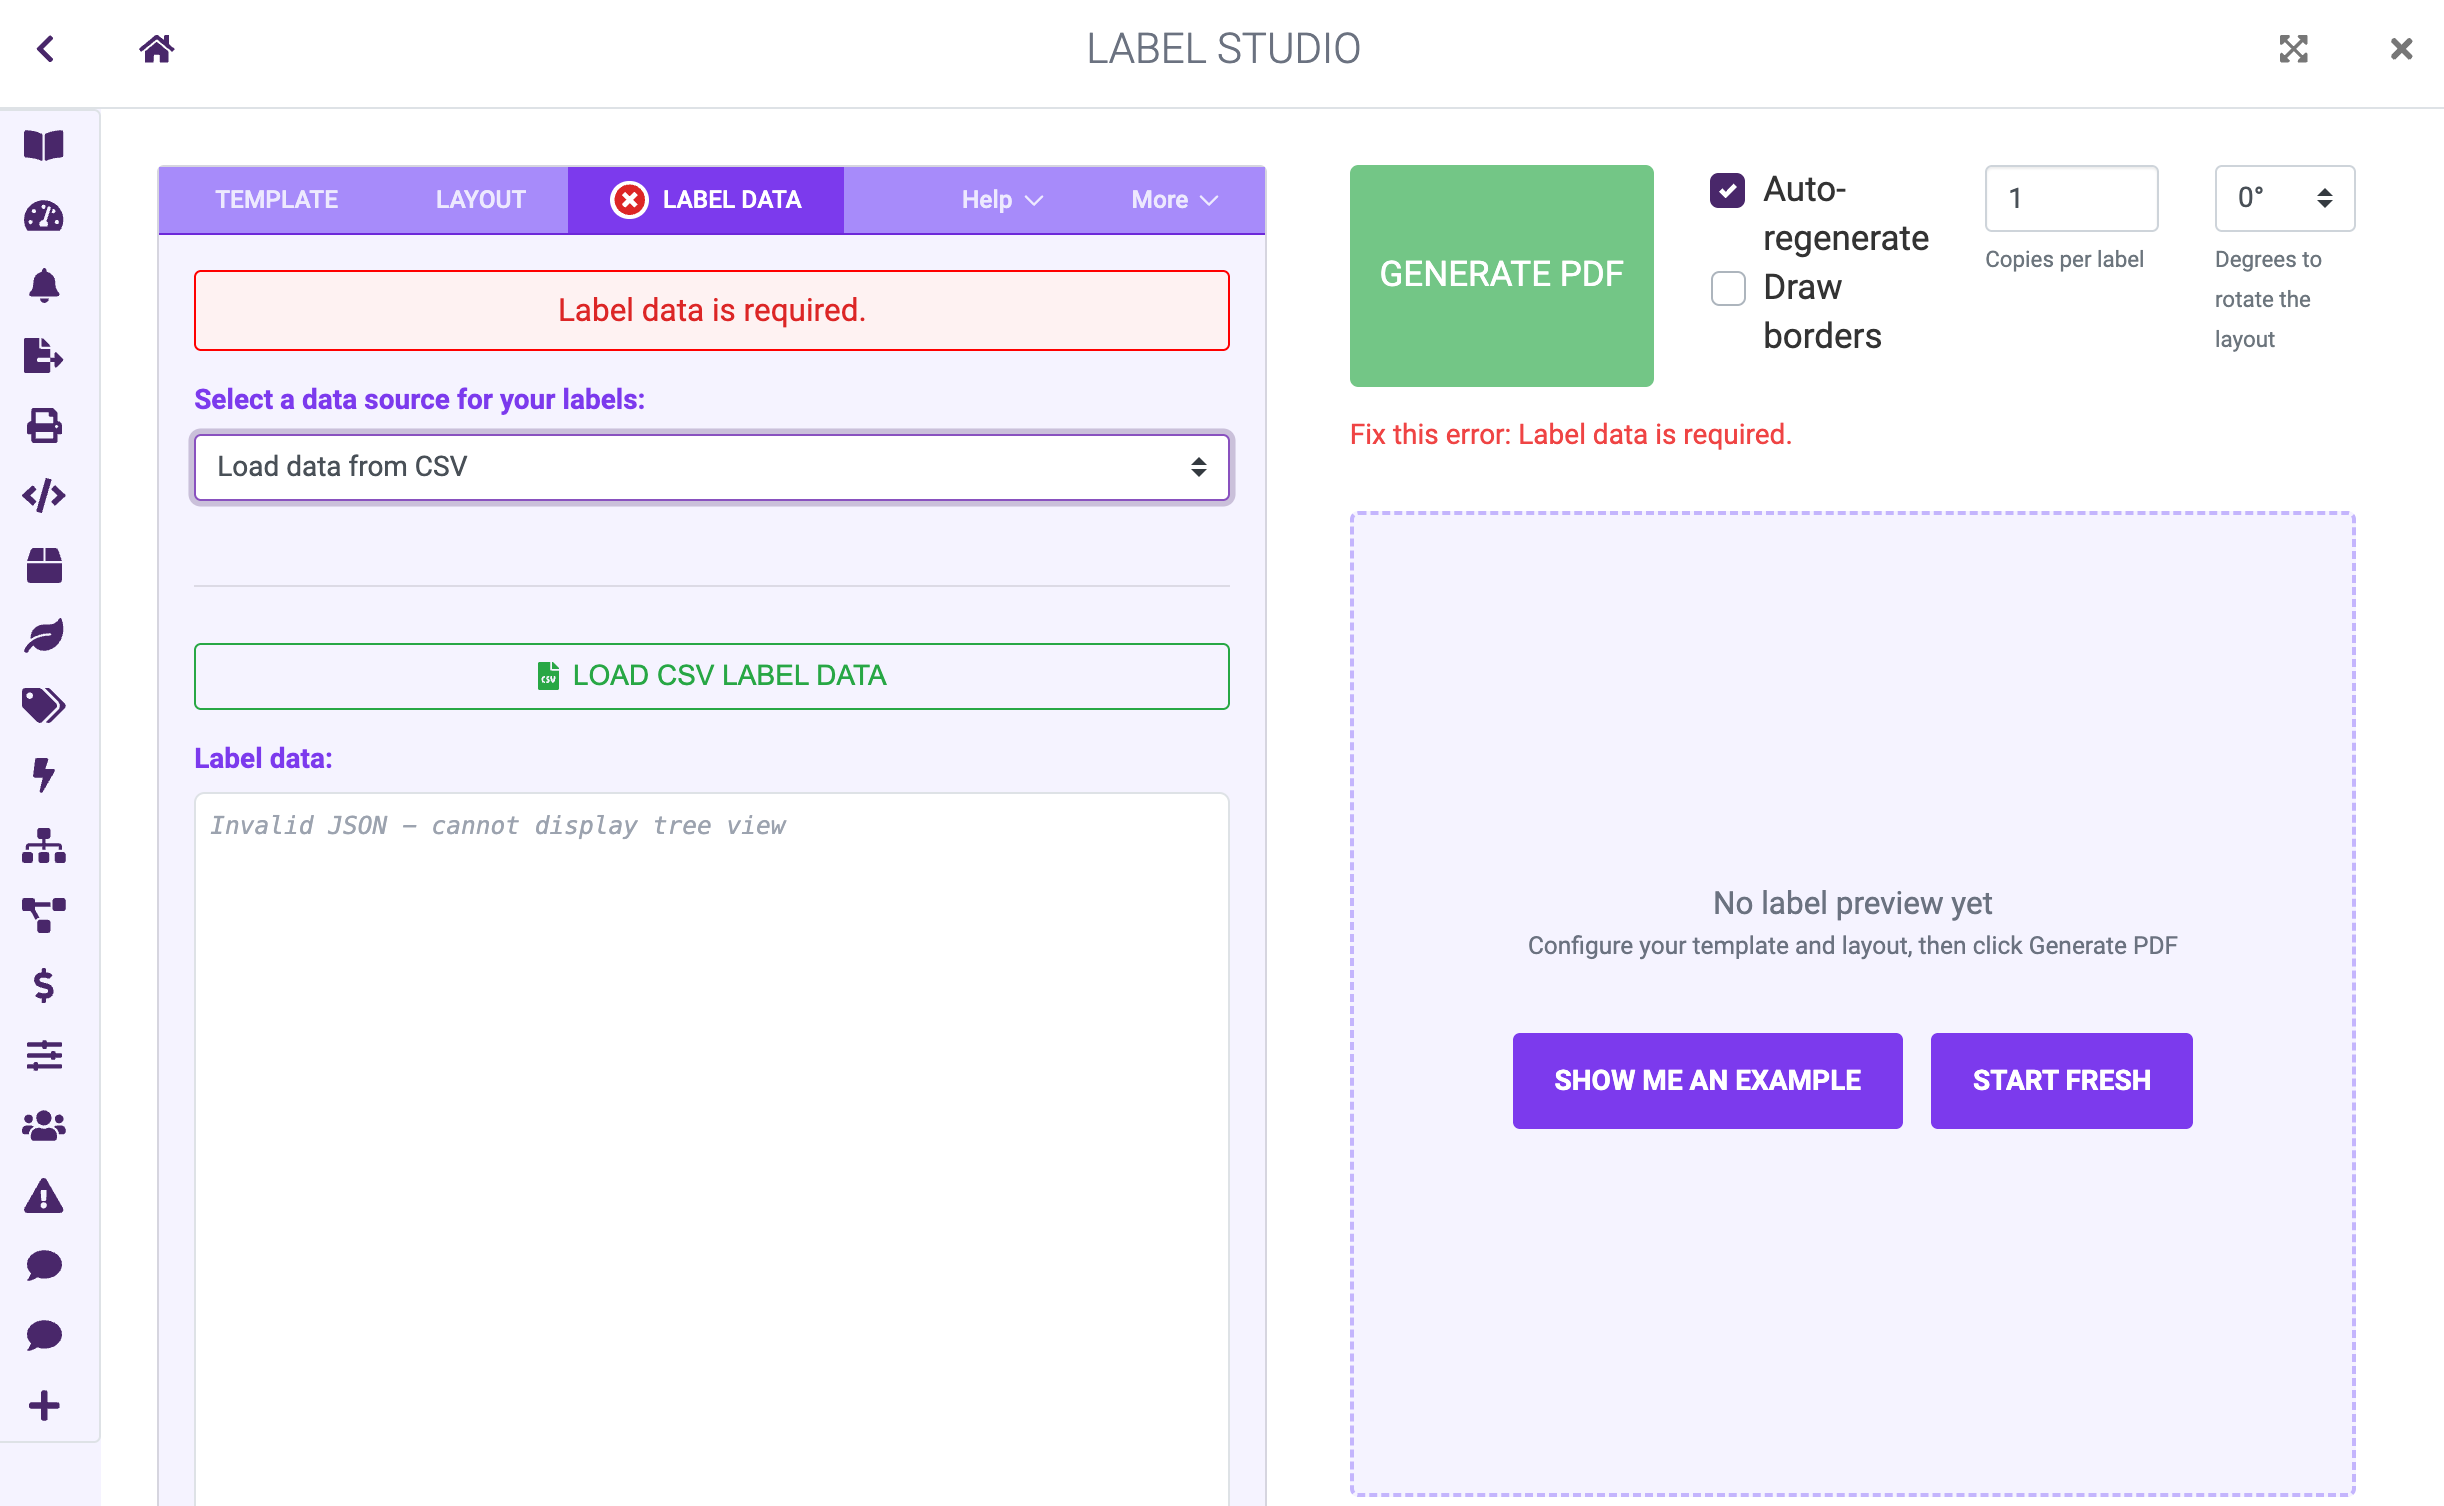Expand the Help menu
This screenshot has width=2444, height=1506.
(1001, 200)
